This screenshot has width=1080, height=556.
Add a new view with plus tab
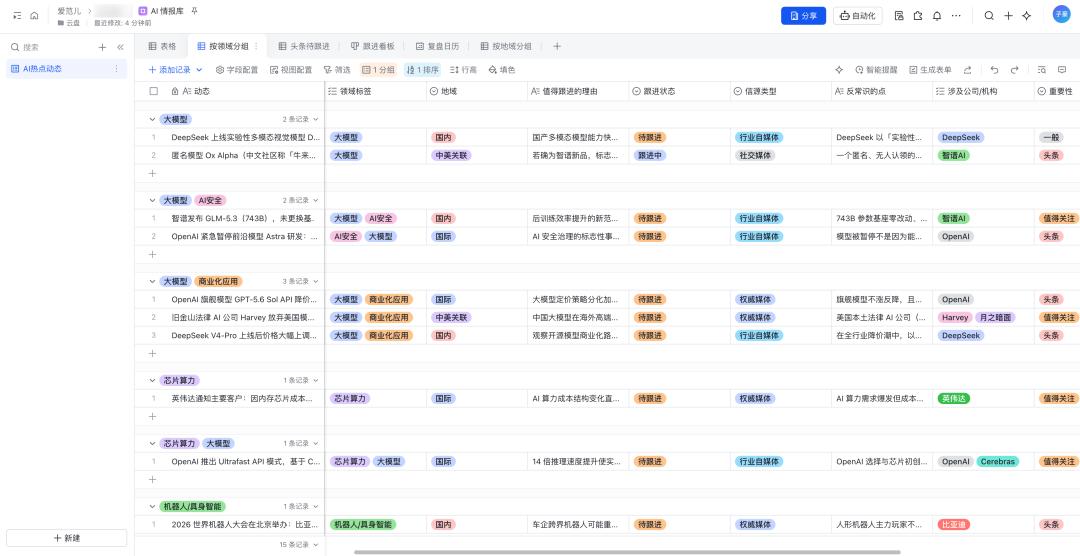557,46
